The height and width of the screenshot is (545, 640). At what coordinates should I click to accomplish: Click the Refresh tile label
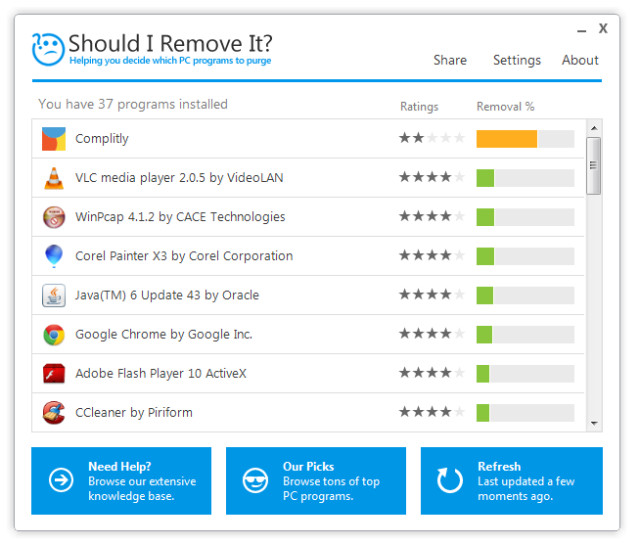click(499, 467)
